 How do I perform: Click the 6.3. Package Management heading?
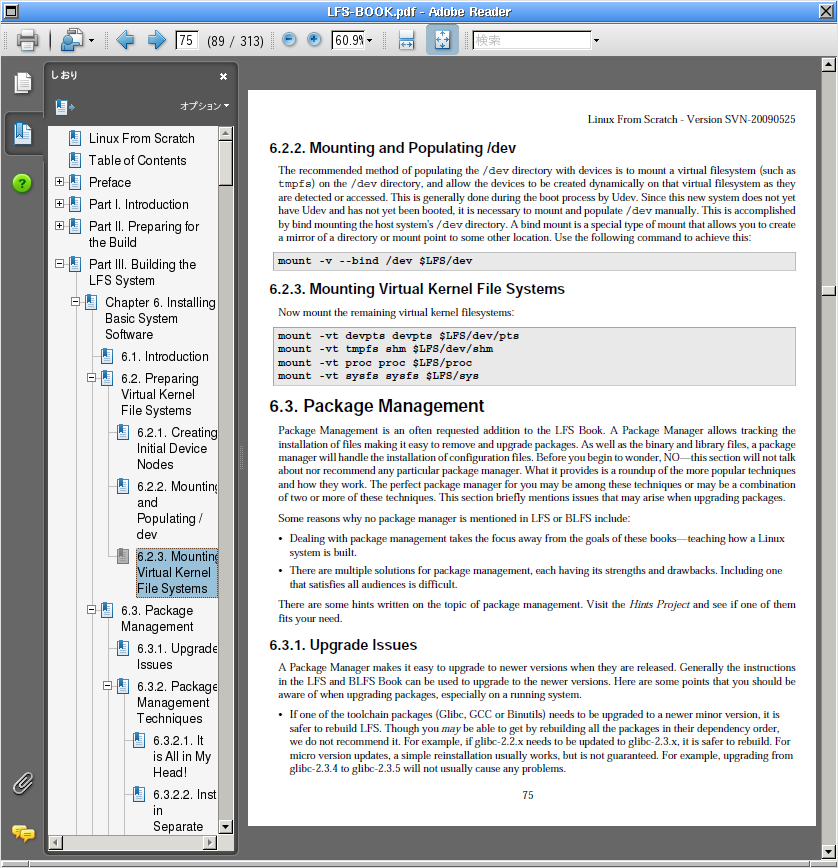click(x=376, y=406)
